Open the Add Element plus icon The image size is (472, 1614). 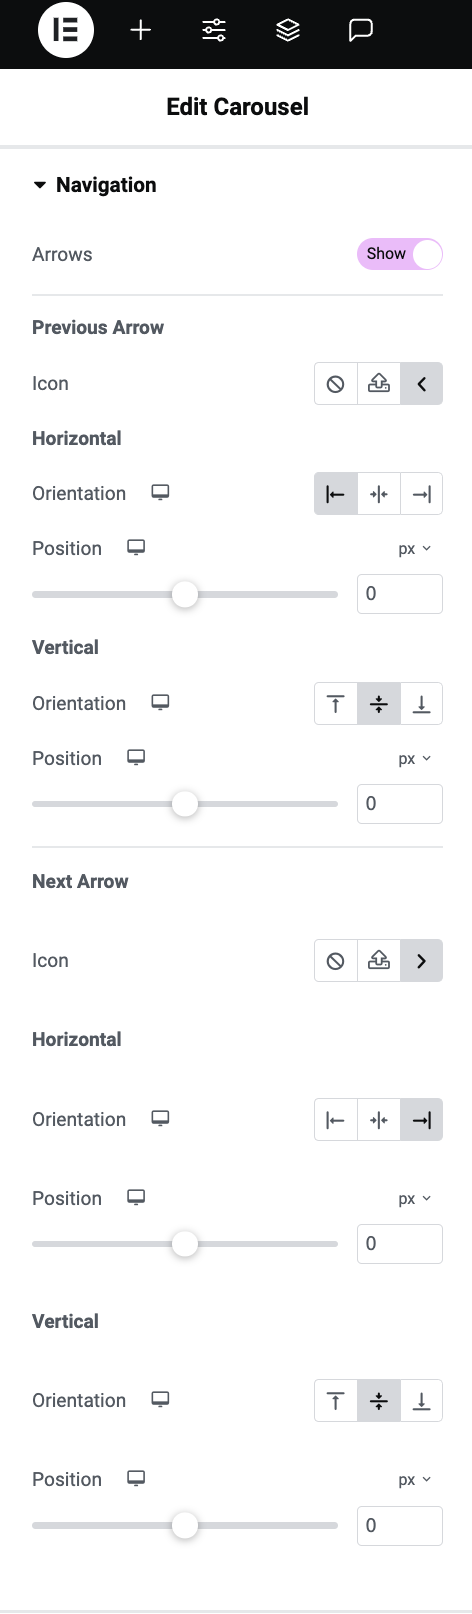141,31
